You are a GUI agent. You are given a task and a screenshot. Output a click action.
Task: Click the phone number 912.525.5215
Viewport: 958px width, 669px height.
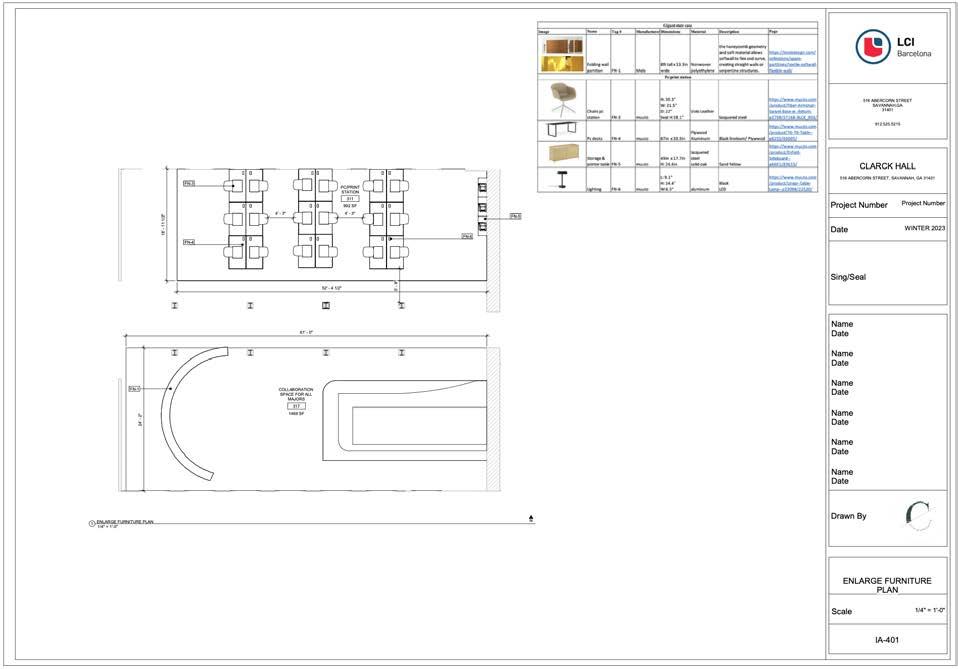click(887, 124)
